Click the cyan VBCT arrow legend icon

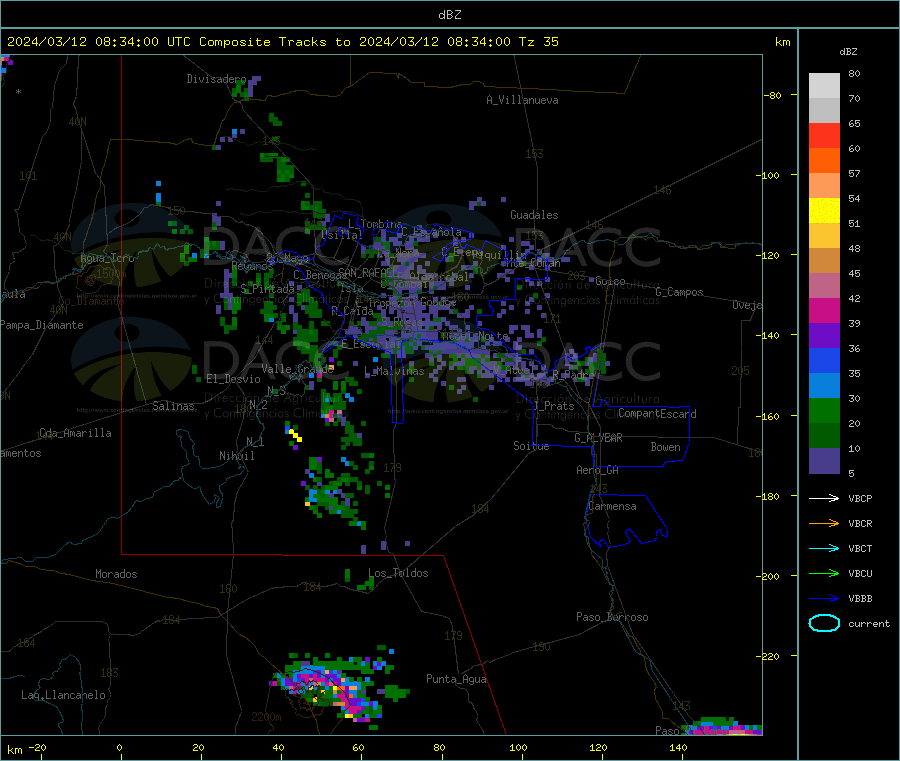coord(824,549)
